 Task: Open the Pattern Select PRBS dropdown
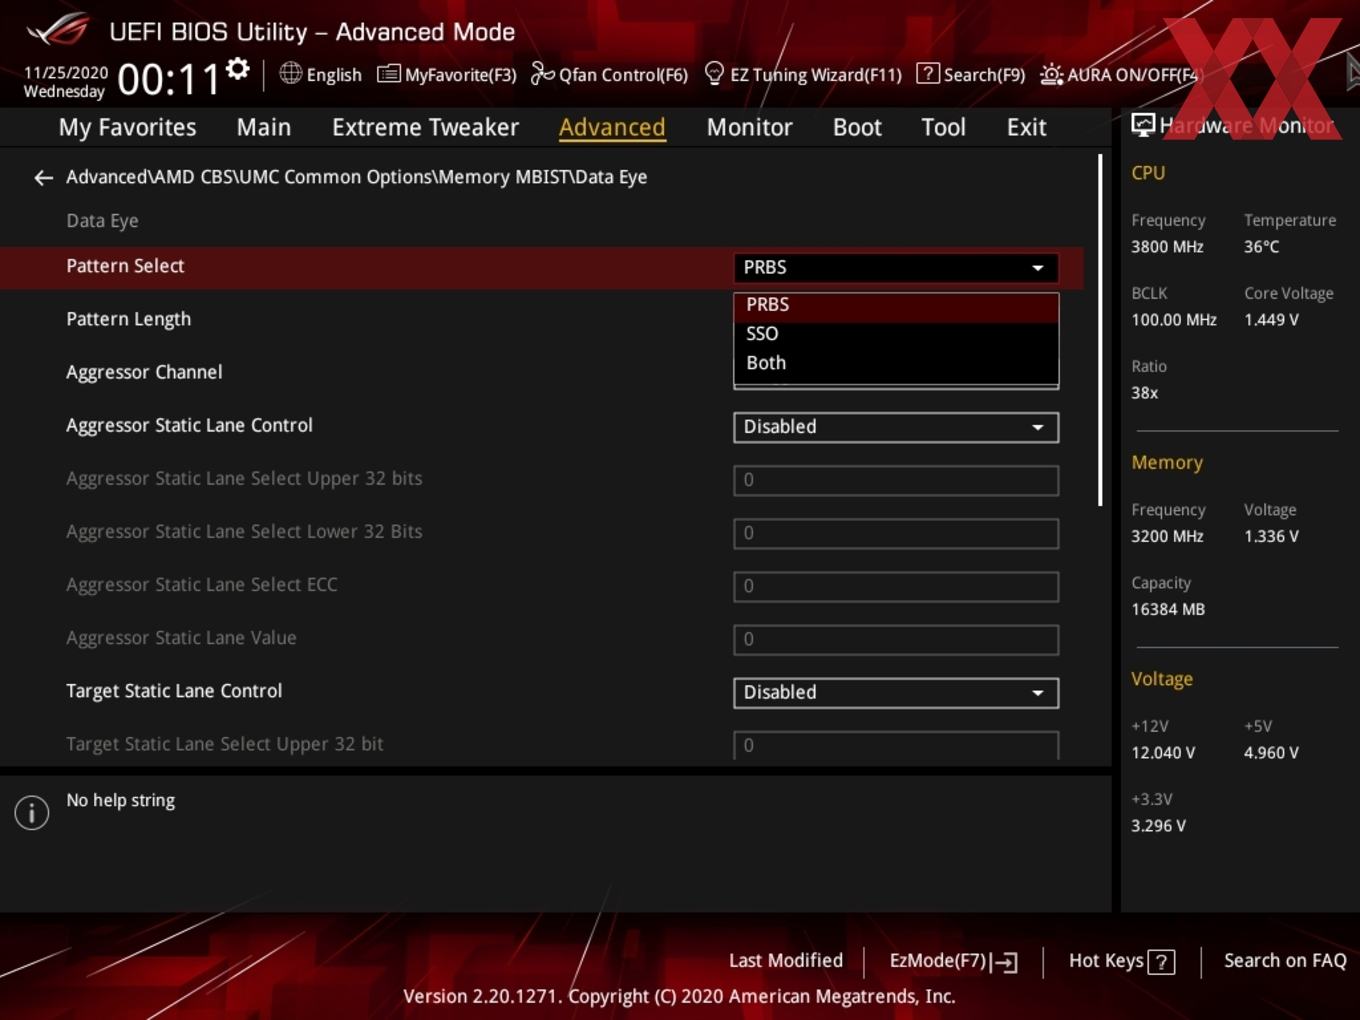pyautogui.click(x=896, y=268)
